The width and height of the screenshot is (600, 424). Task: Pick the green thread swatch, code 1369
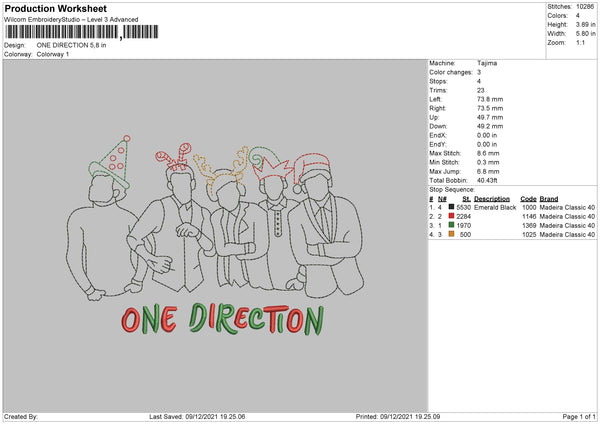pos(452,225)
